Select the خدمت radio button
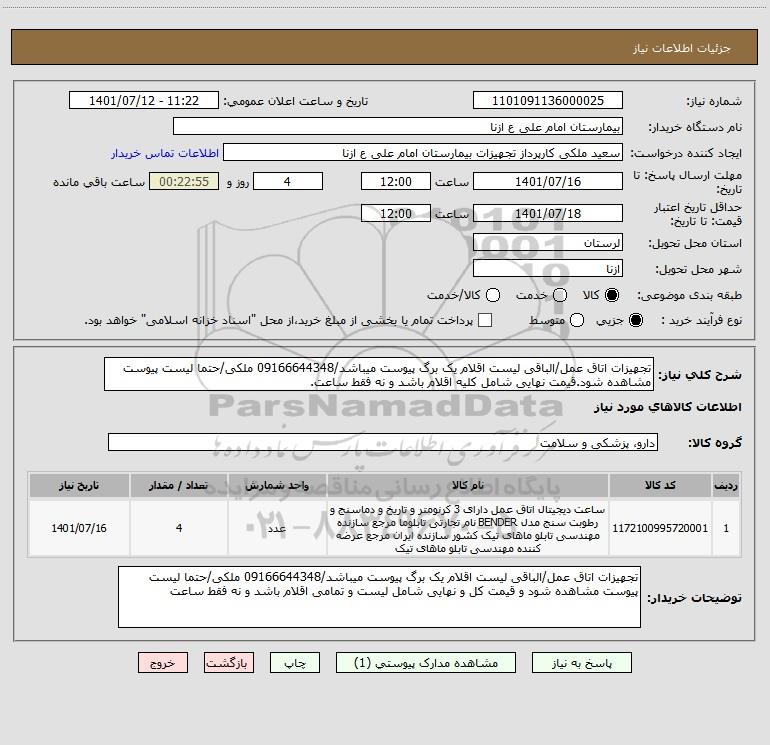 560,295
